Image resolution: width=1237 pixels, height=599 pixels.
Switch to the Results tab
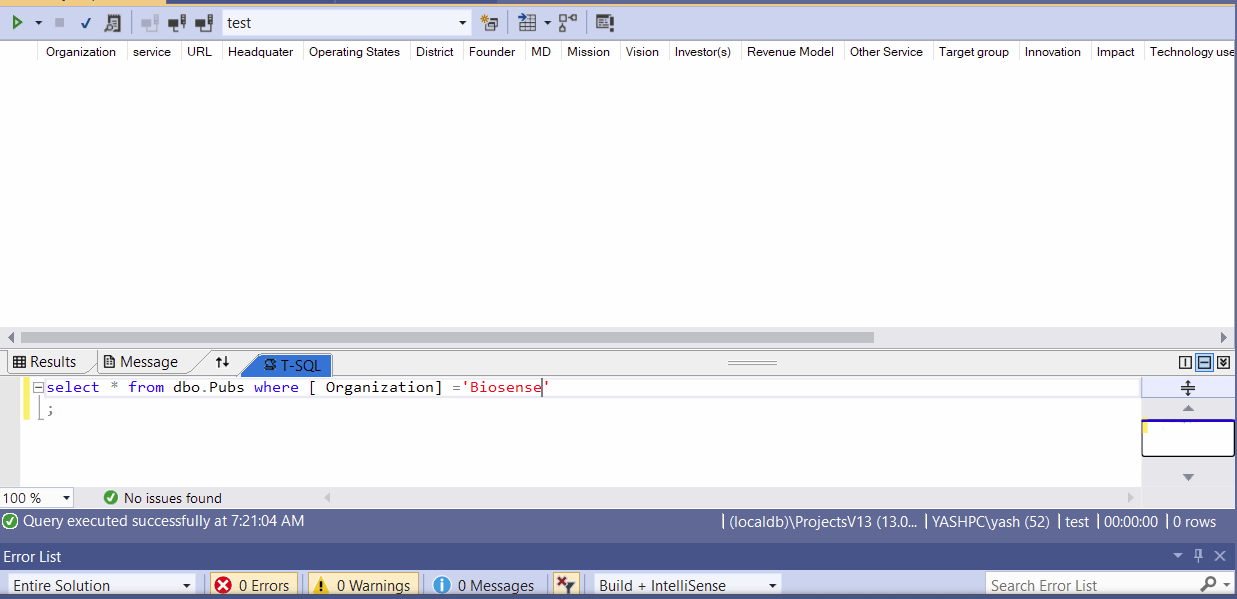tap(50, 361)
